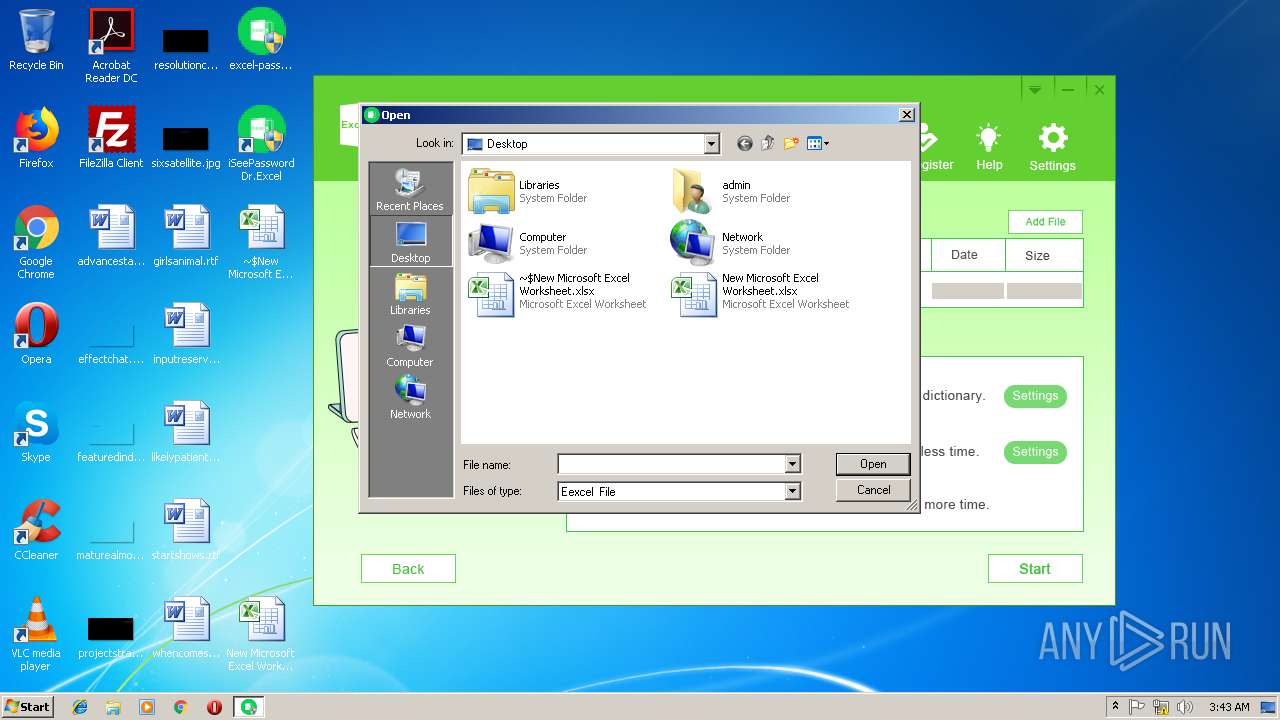Open Firefox desktop shortcut

[36, 138]
